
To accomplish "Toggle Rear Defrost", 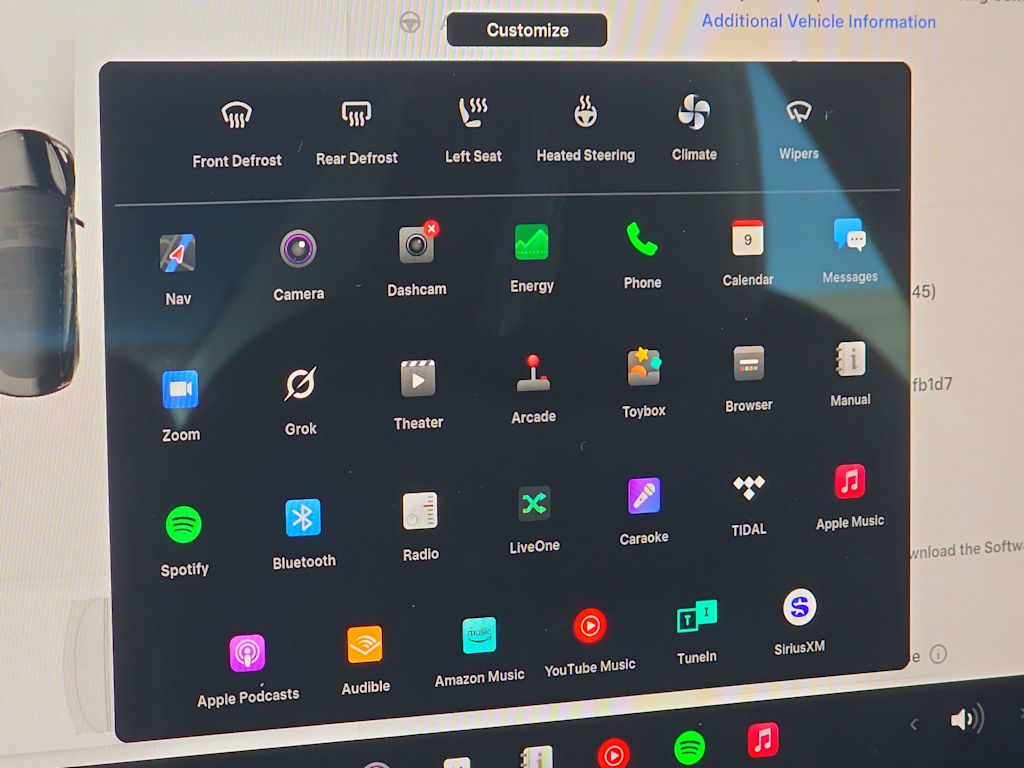I will [x=357, y=115].
